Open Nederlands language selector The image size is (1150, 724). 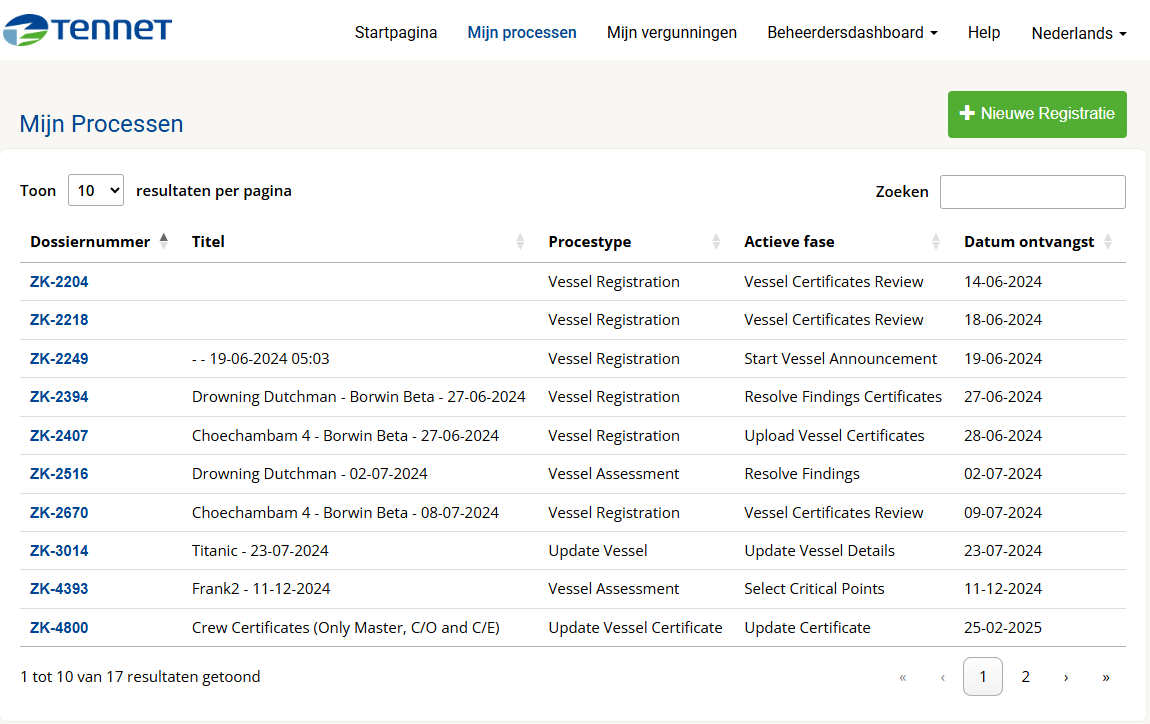[x=1078, y=33]
